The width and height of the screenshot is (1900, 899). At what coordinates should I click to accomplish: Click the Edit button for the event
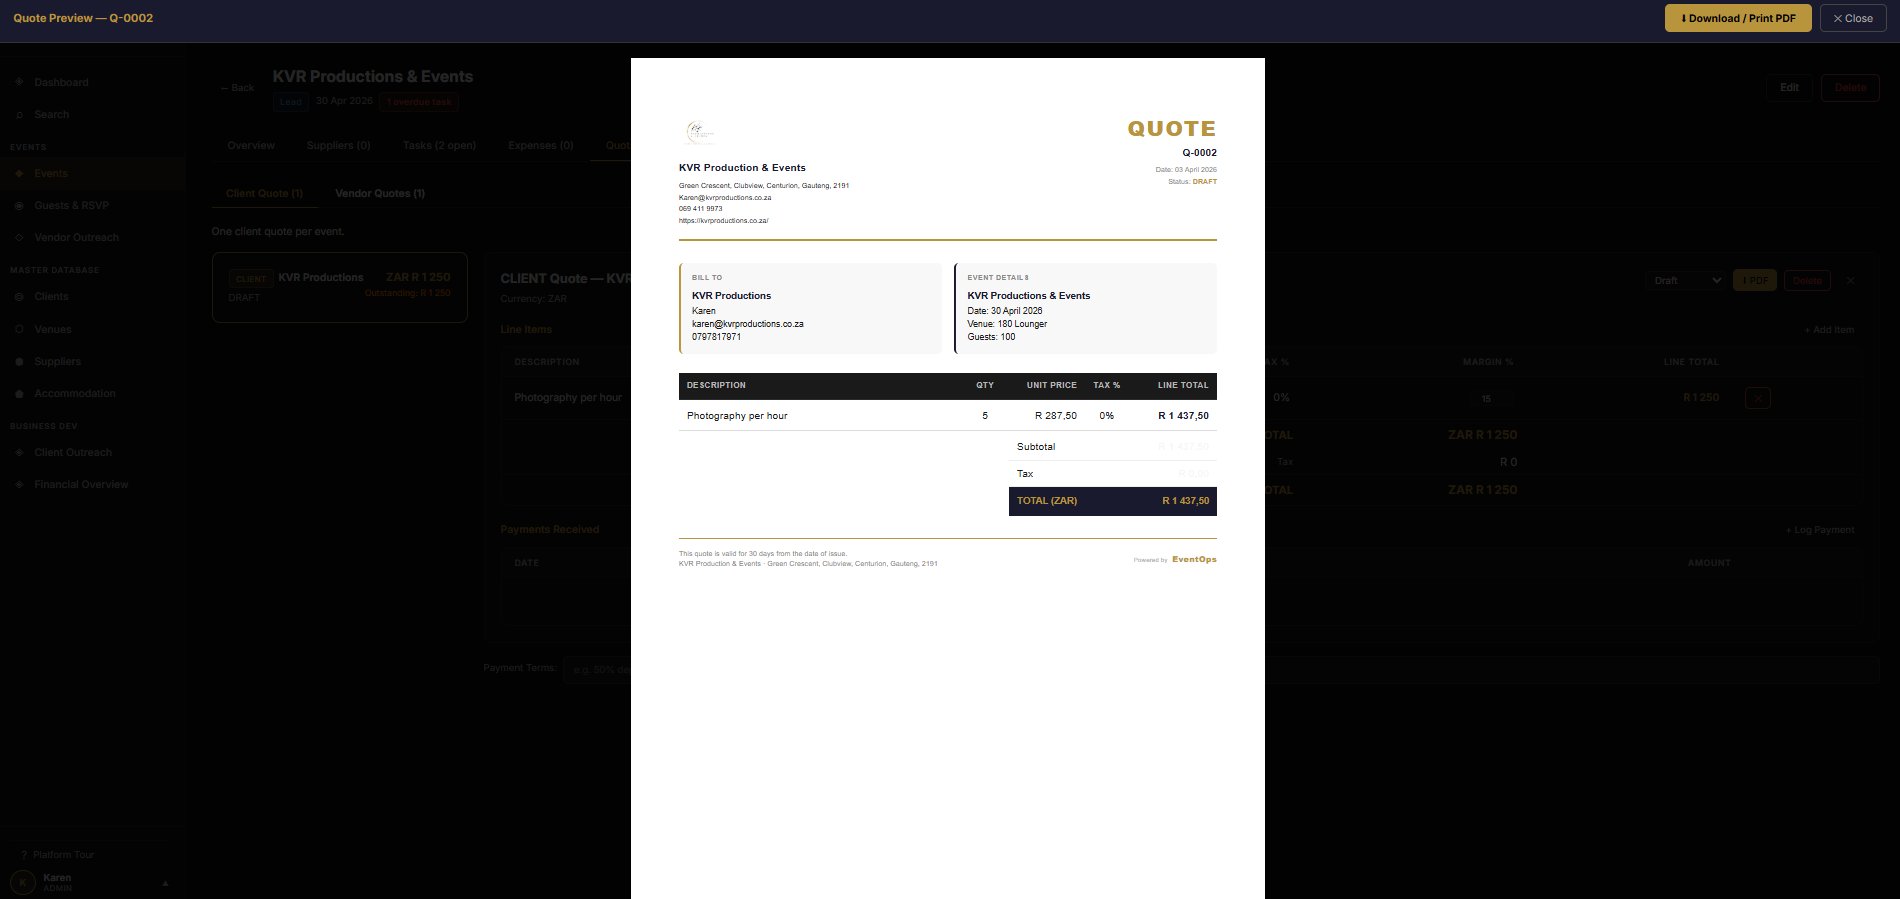click(1789, 88)
